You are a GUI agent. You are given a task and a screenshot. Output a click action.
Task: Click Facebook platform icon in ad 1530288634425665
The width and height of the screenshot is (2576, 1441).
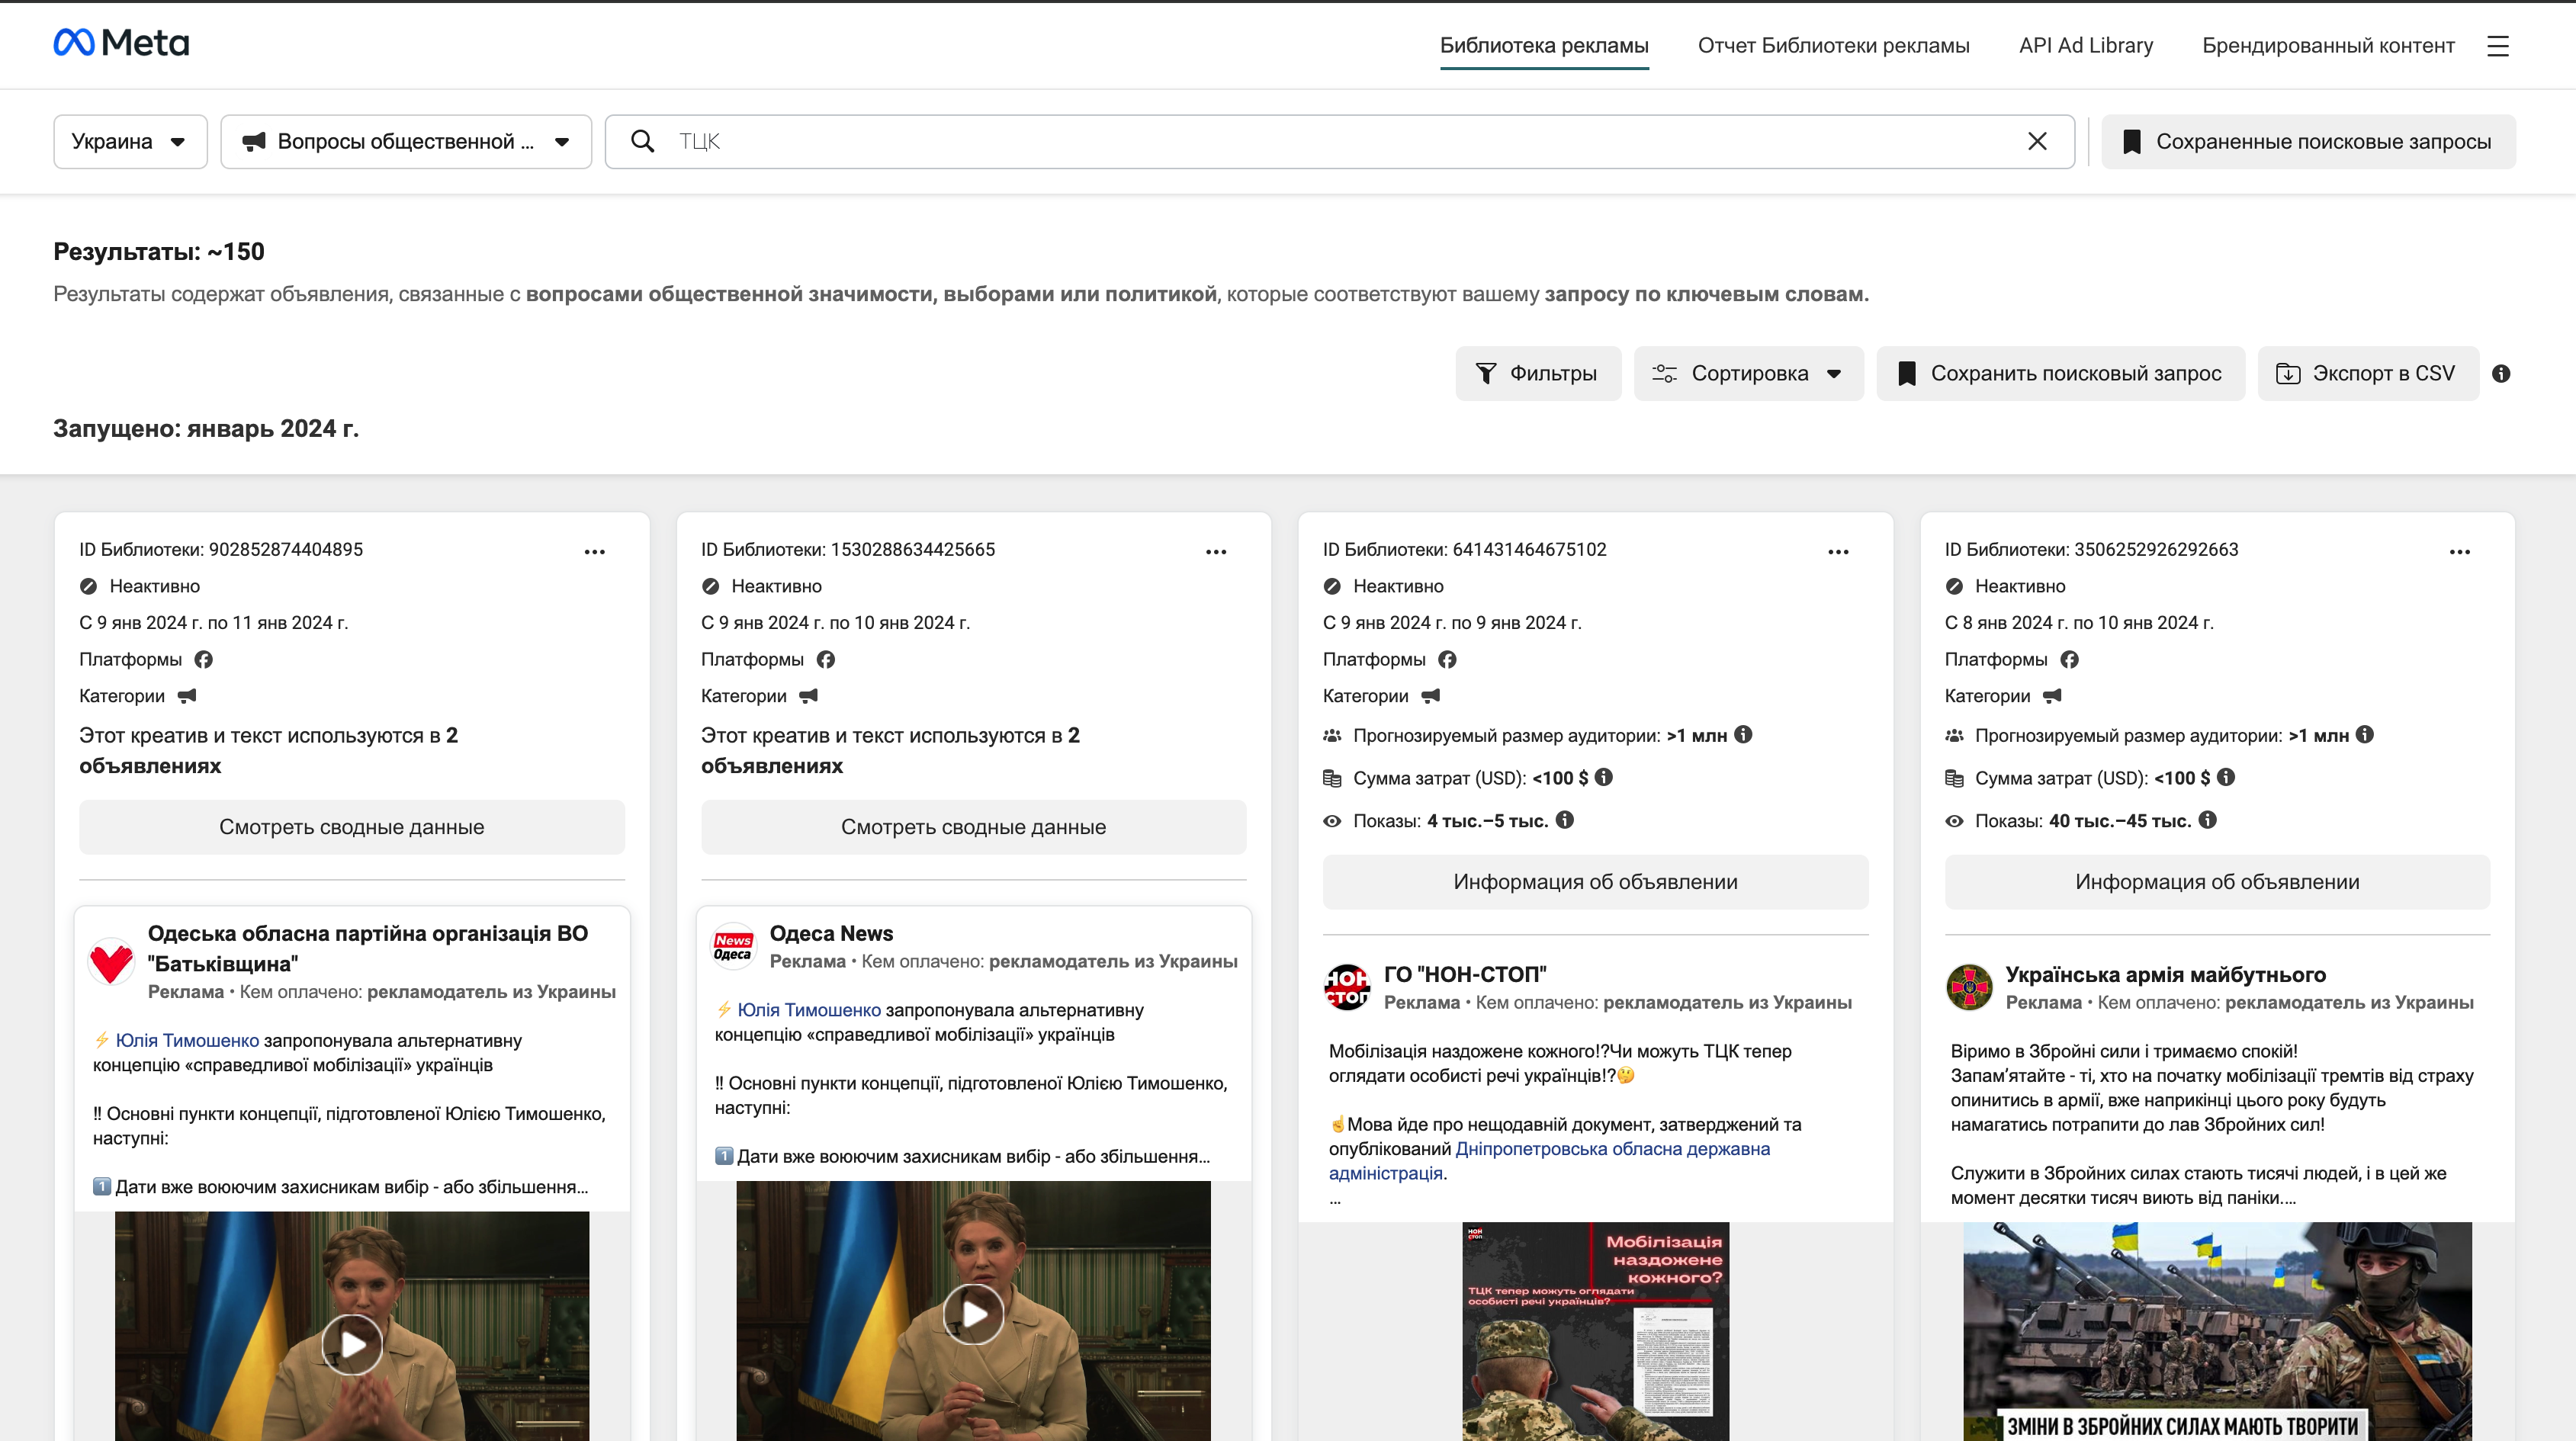pyautogui.click(x=825, y=659)
